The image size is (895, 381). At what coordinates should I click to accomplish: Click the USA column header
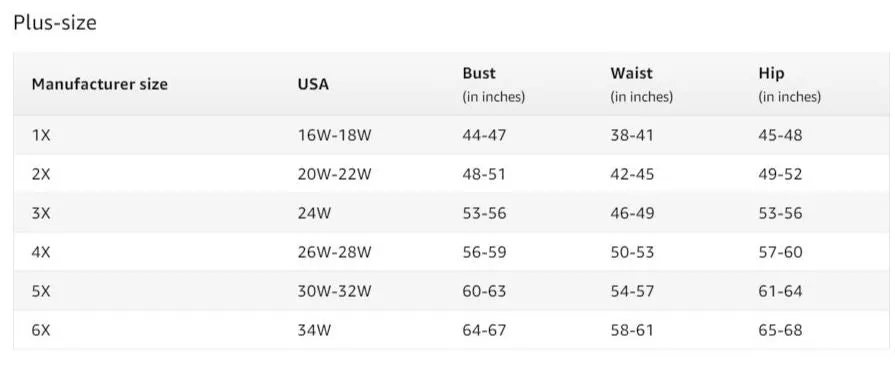tap(313, 85)
